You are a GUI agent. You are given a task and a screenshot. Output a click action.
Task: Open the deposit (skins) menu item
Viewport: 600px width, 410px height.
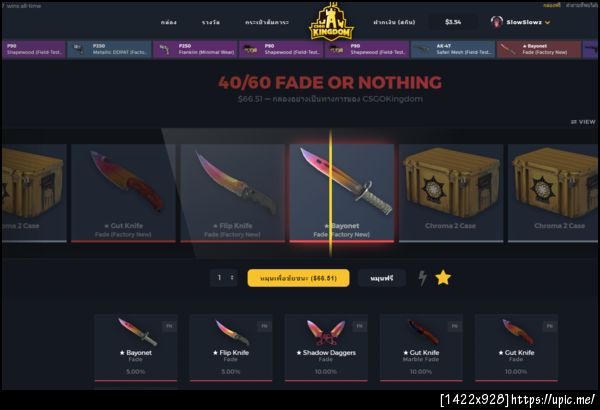pos(394,22)
